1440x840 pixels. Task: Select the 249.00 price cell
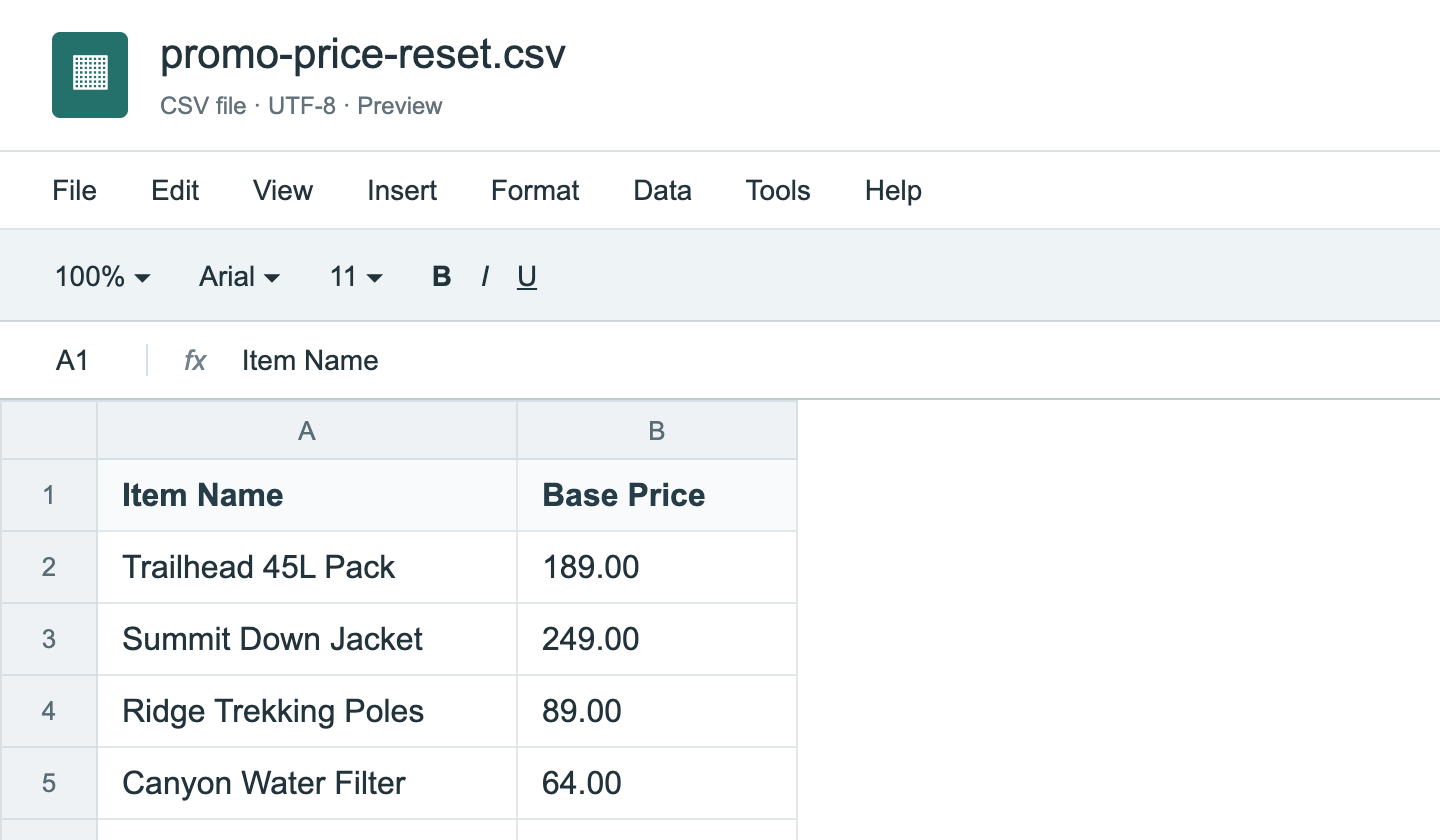(657, 639)
